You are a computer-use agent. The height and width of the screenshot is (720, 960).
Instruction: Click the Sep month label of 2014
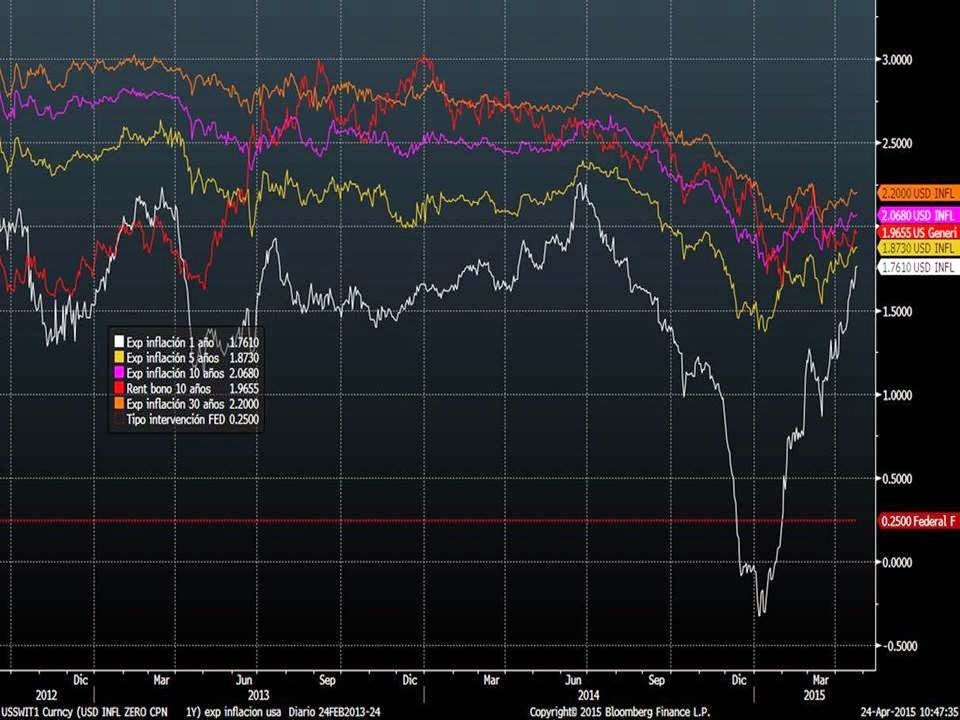coord(656,680)
